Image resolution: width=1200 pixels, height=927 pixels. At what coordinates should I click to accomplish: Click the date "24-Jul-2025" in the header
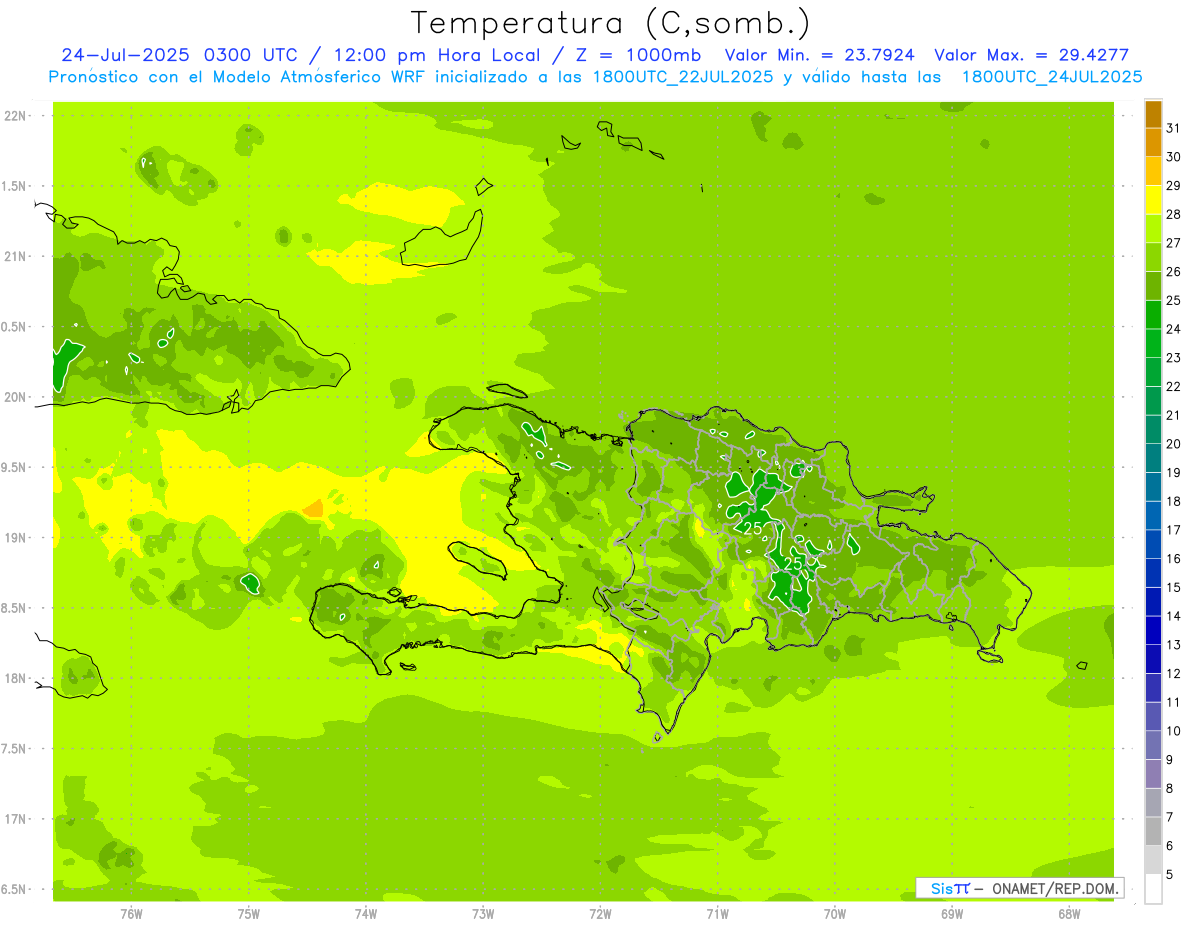point(126,55)
